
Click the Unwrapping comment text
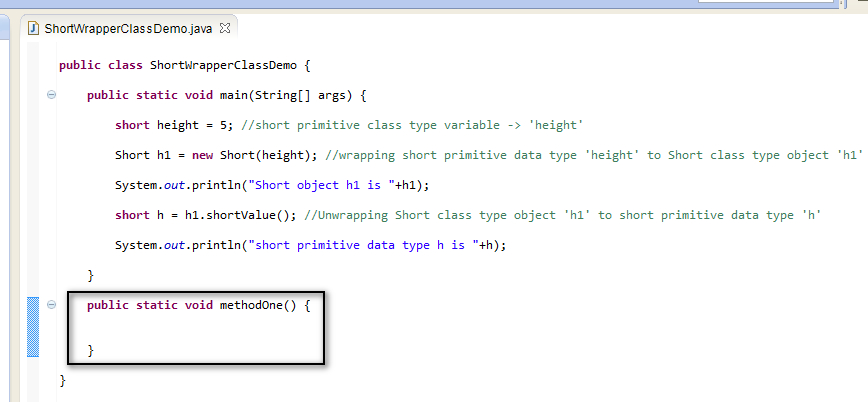pos(562,215)
